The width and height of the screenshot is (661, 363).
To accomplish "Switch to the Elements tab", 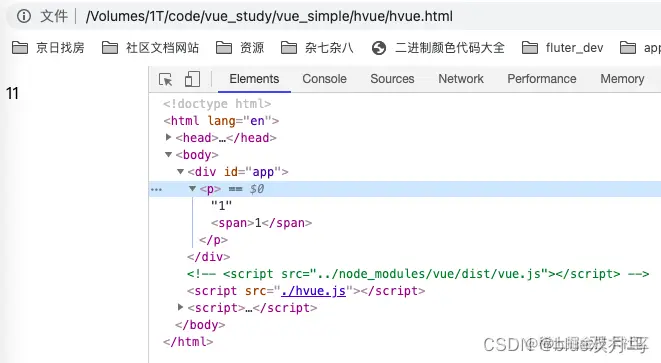I will 254,79.
